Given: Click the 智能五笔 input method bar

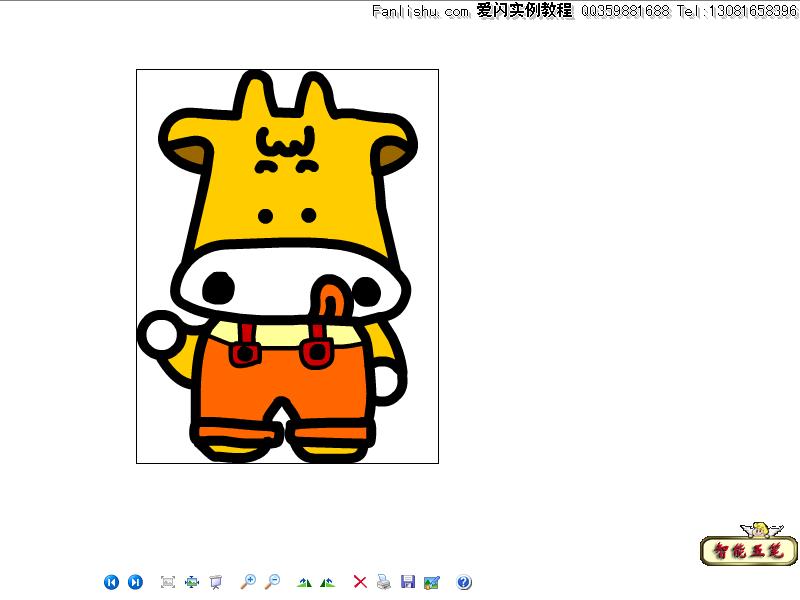Looking at the screenshot, I should pyautogui.click(x=748, y=551).
